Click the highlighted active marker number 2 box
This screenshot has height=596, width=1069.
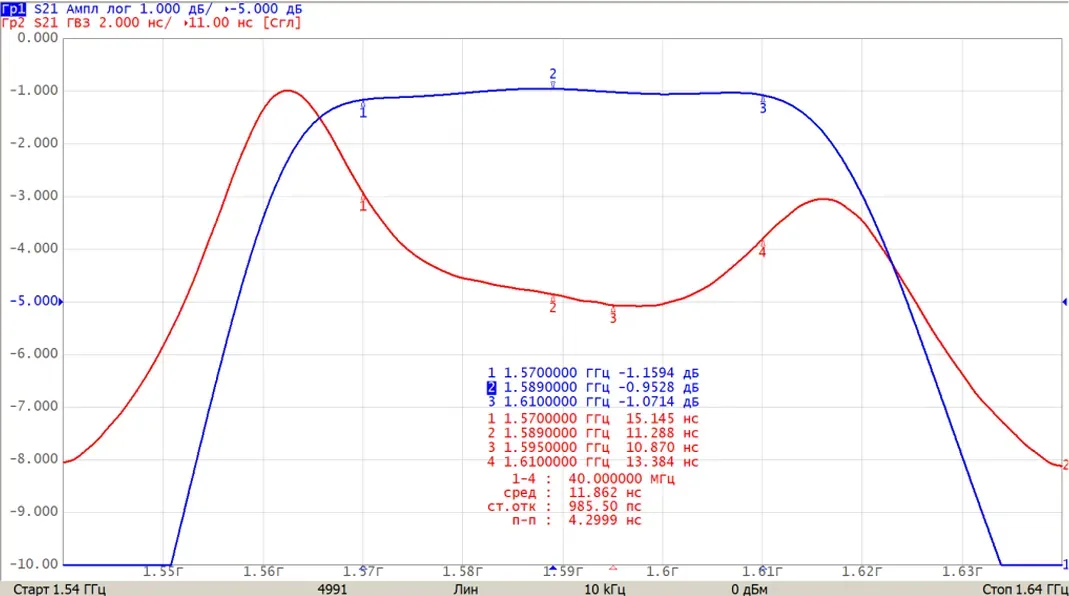pos(492,387)
